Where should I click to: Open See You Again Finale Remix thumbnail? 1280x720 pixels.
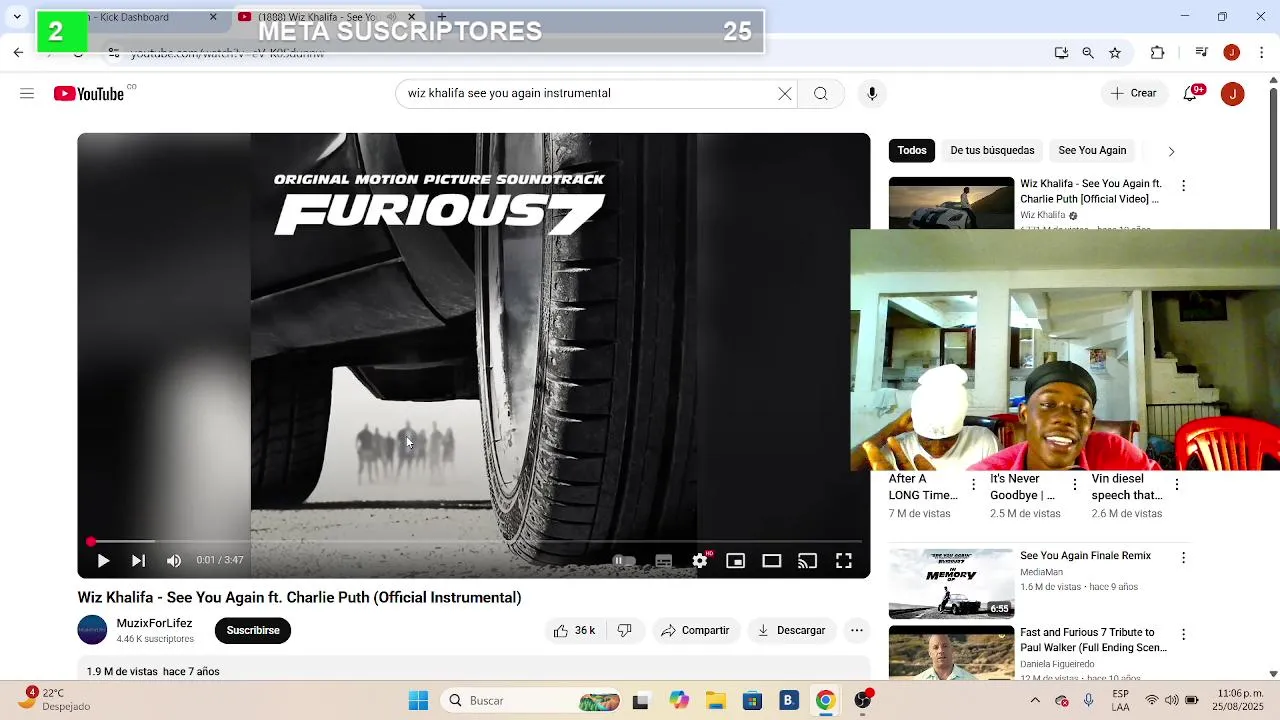point(952,584)
